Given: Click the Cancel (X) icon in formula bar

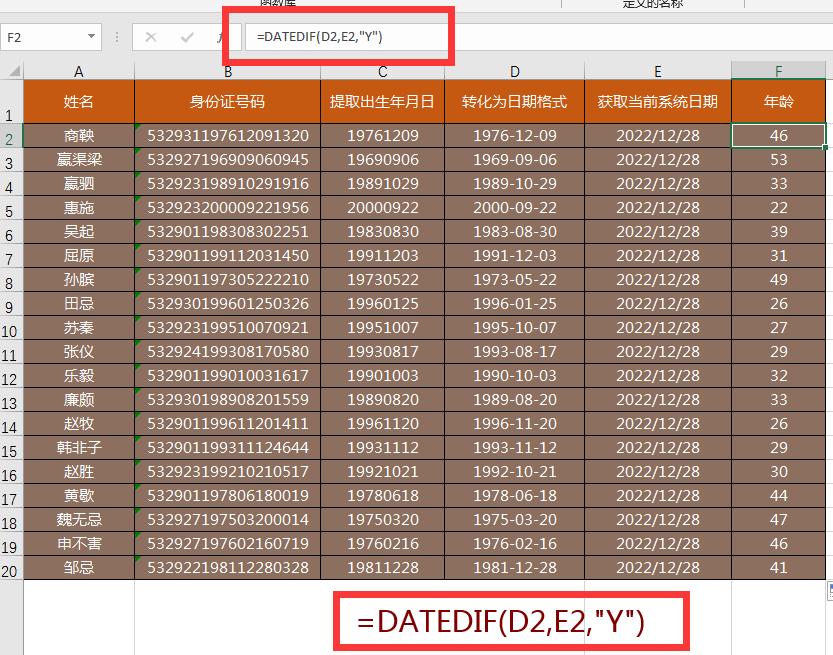Looking at the screenshot, I should (x=151, y=37).
